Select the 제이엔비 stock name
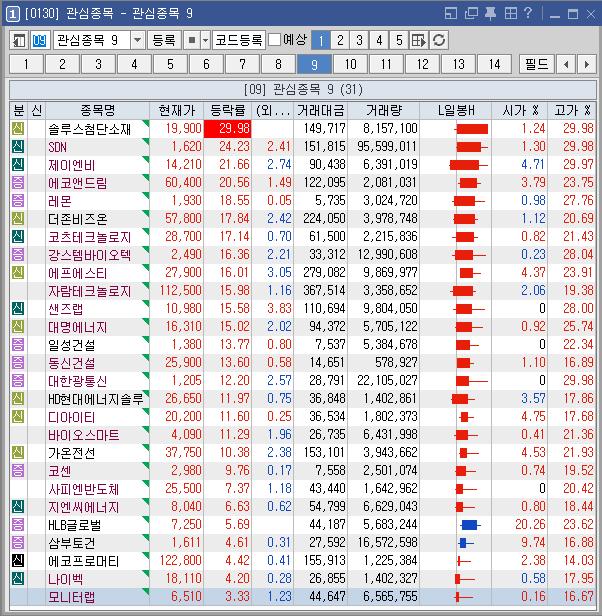The image size is (602, 616). pos(72,165)
